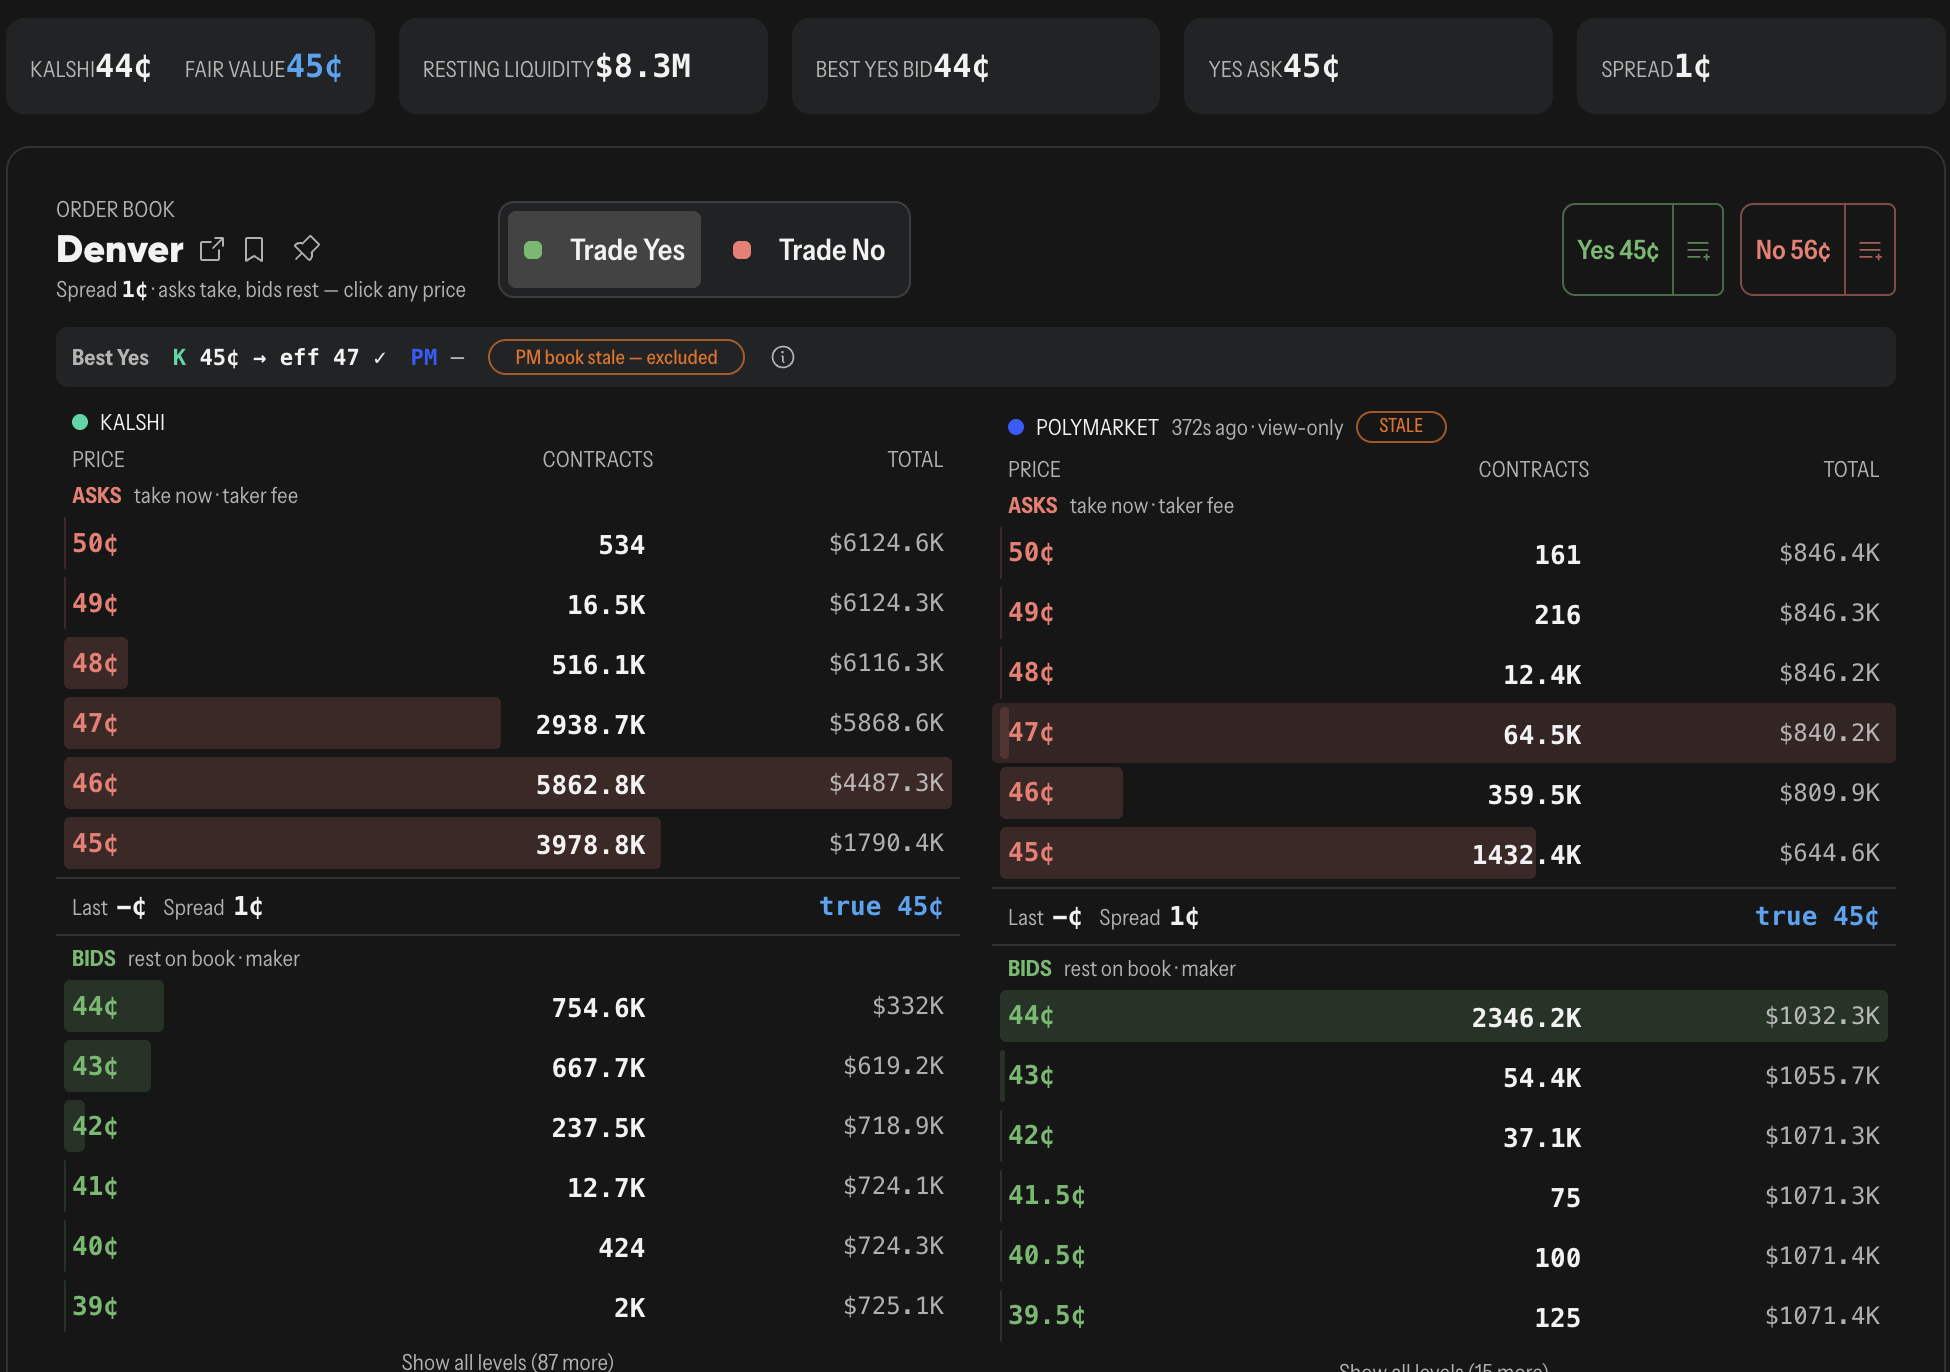This screenshot has width=1950, height=1372.
Task: Click Polymarket 1432.4K contracts value
Action: [x=1526, y=855]
